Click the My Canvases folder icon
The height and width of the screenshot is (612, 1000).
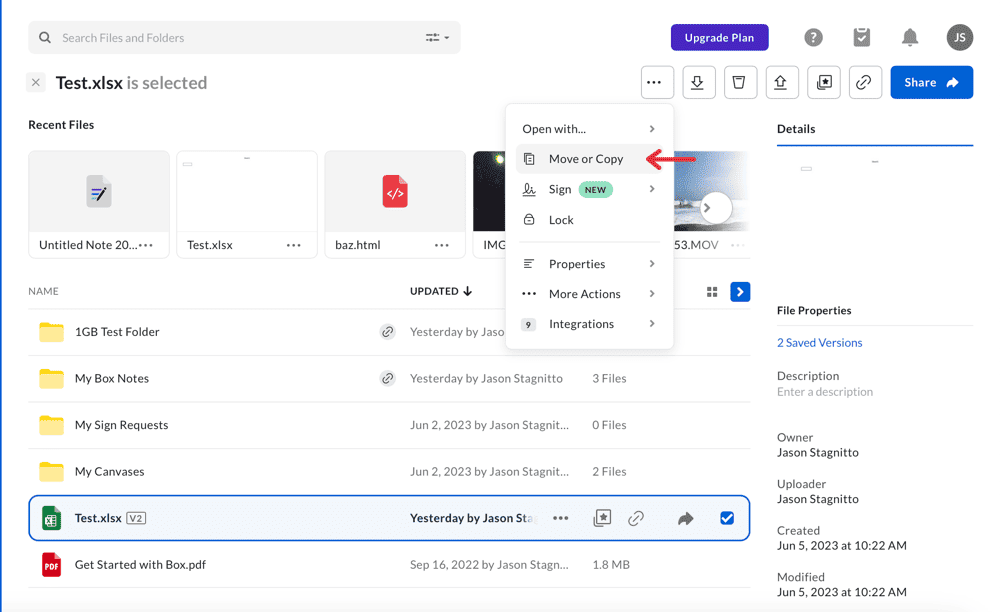(x=51, y=472)
